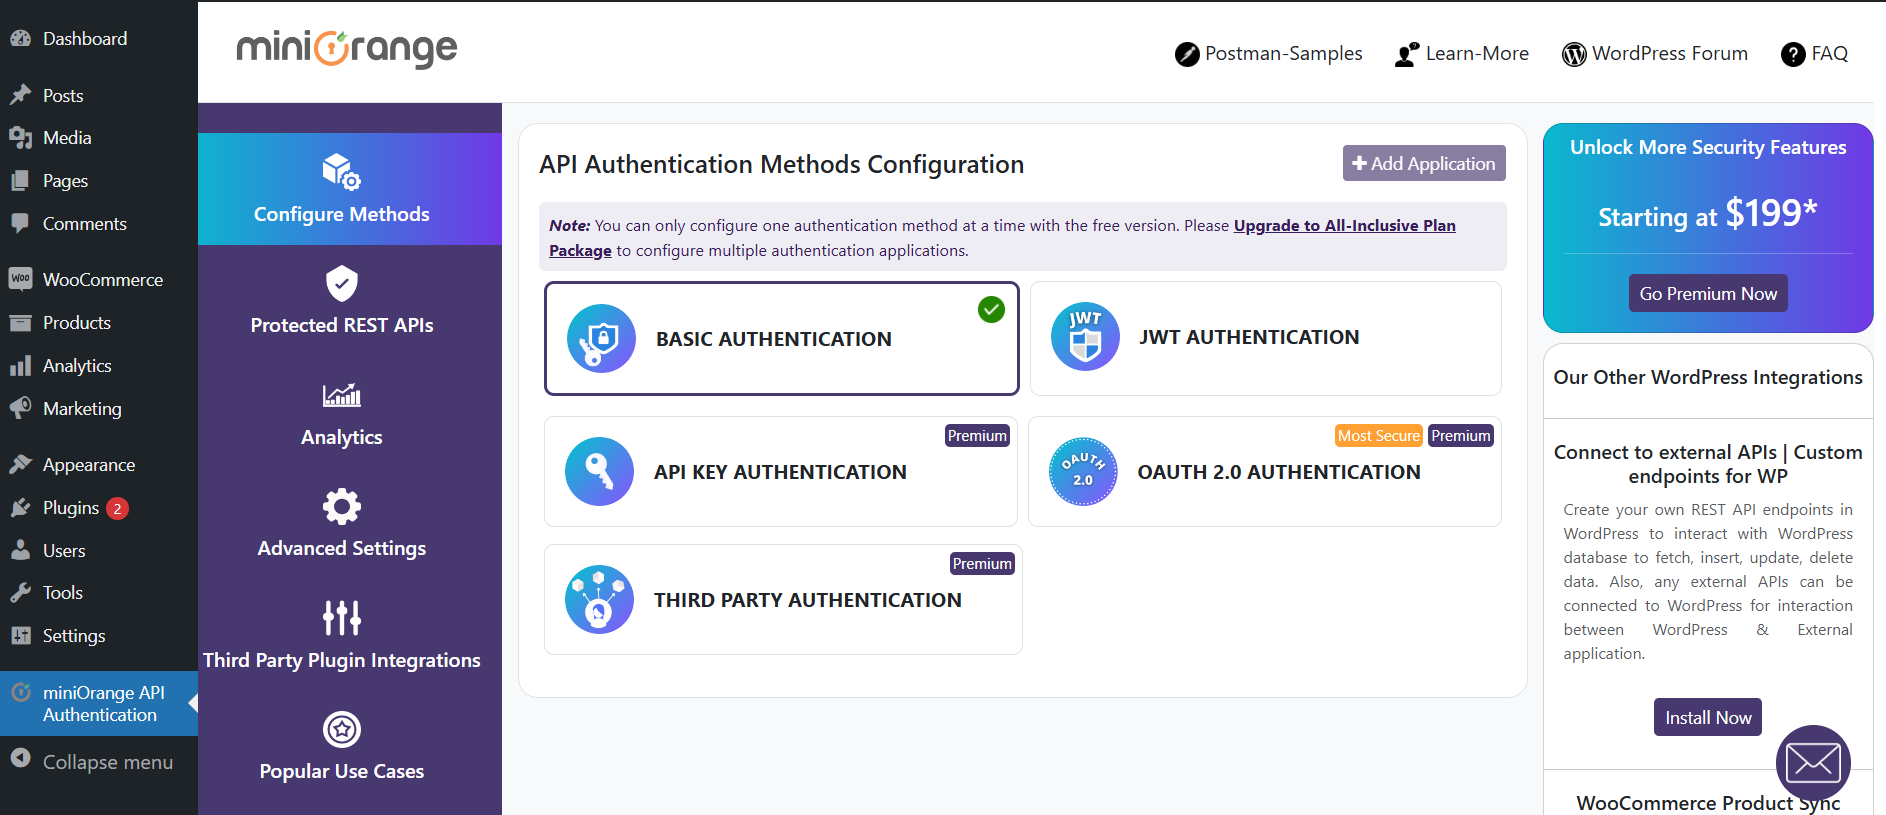Open the Dashboard menu icon

20,39
